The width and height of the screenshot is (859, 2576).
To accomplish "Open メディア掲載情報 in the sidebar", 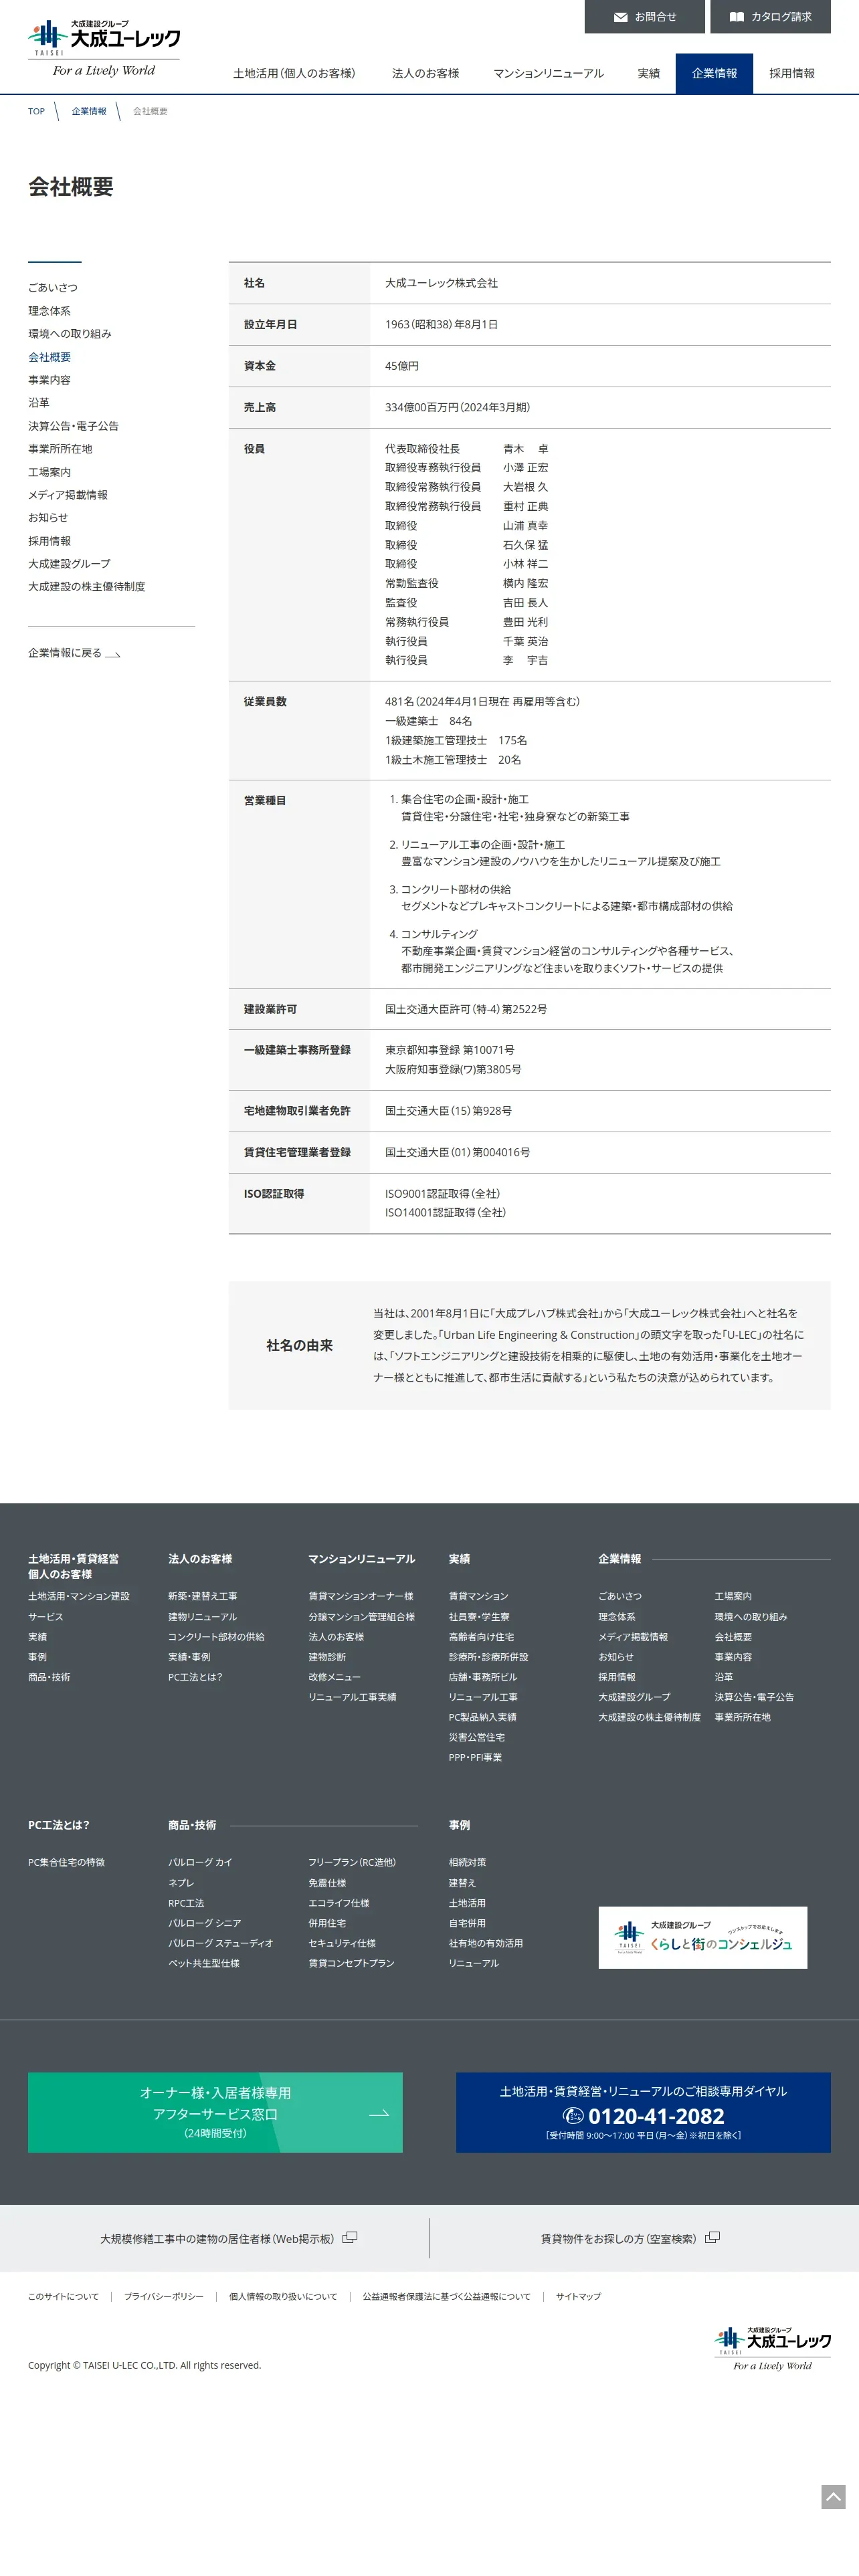I will (68, 495).
